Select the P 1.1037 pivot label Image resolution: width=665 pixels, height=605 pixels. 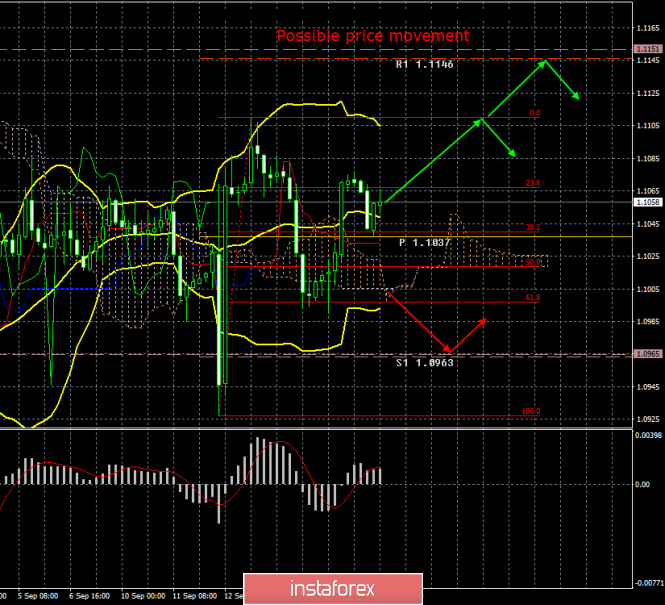tap(424, 243)
